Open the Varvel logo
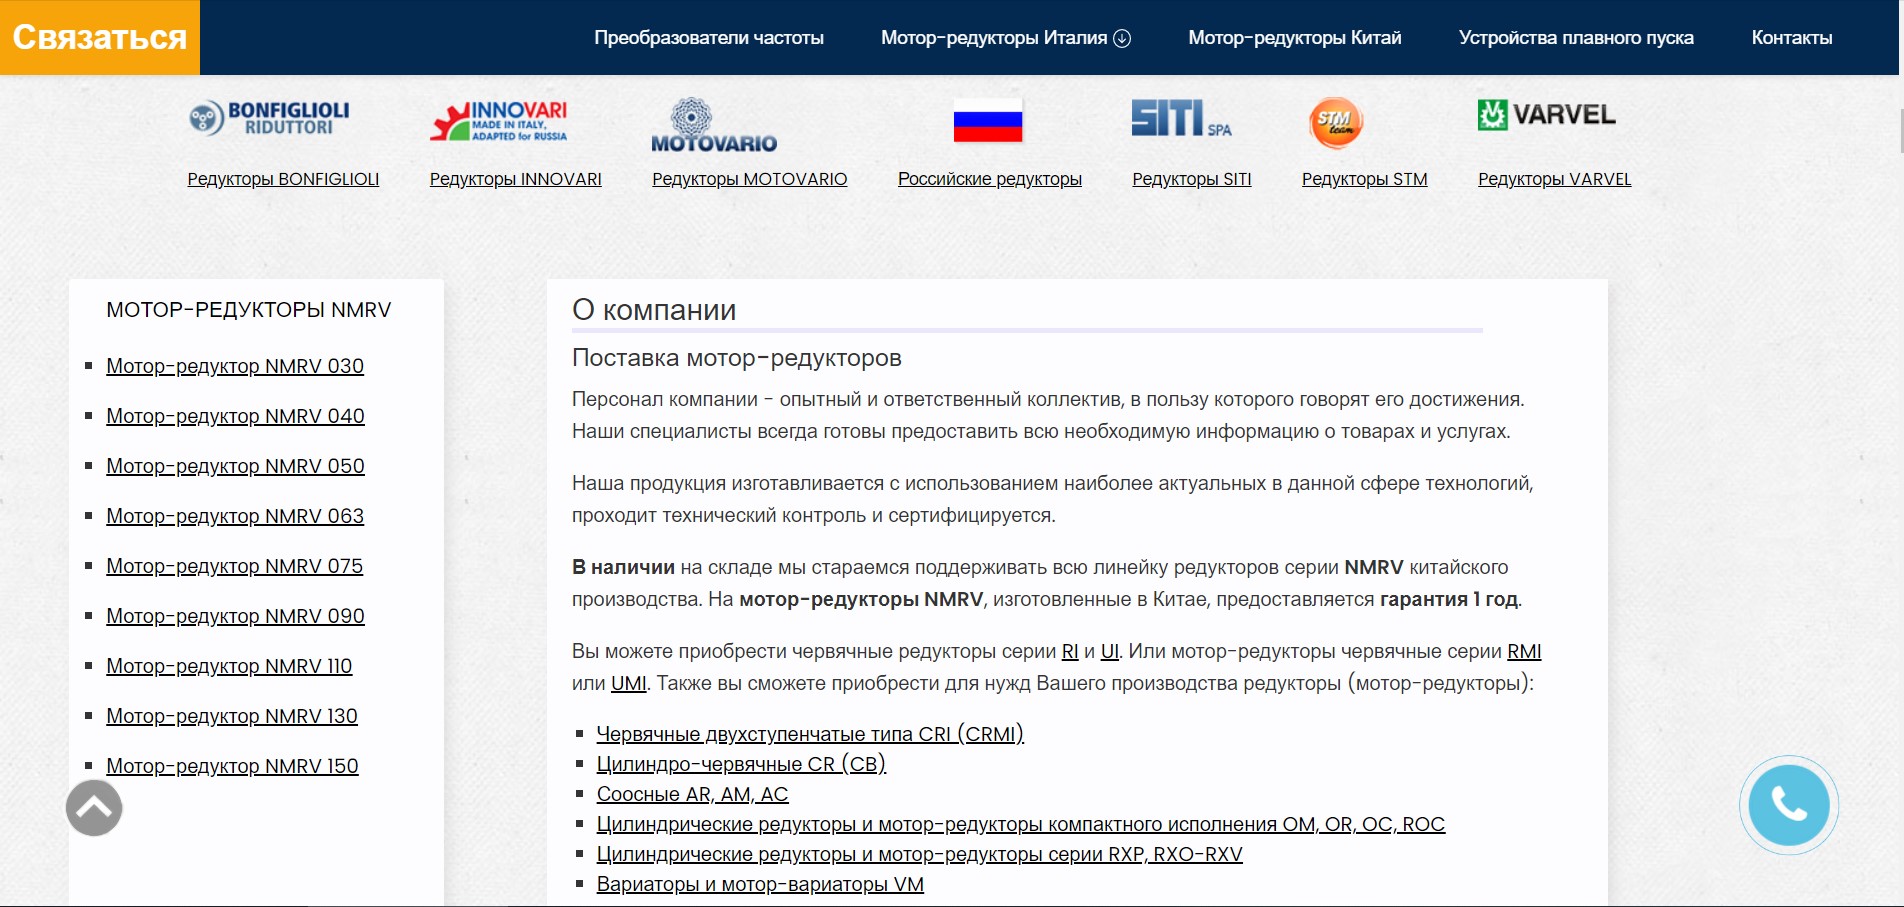Screen dimensions: 1904x907 [x=1546, y=115]
